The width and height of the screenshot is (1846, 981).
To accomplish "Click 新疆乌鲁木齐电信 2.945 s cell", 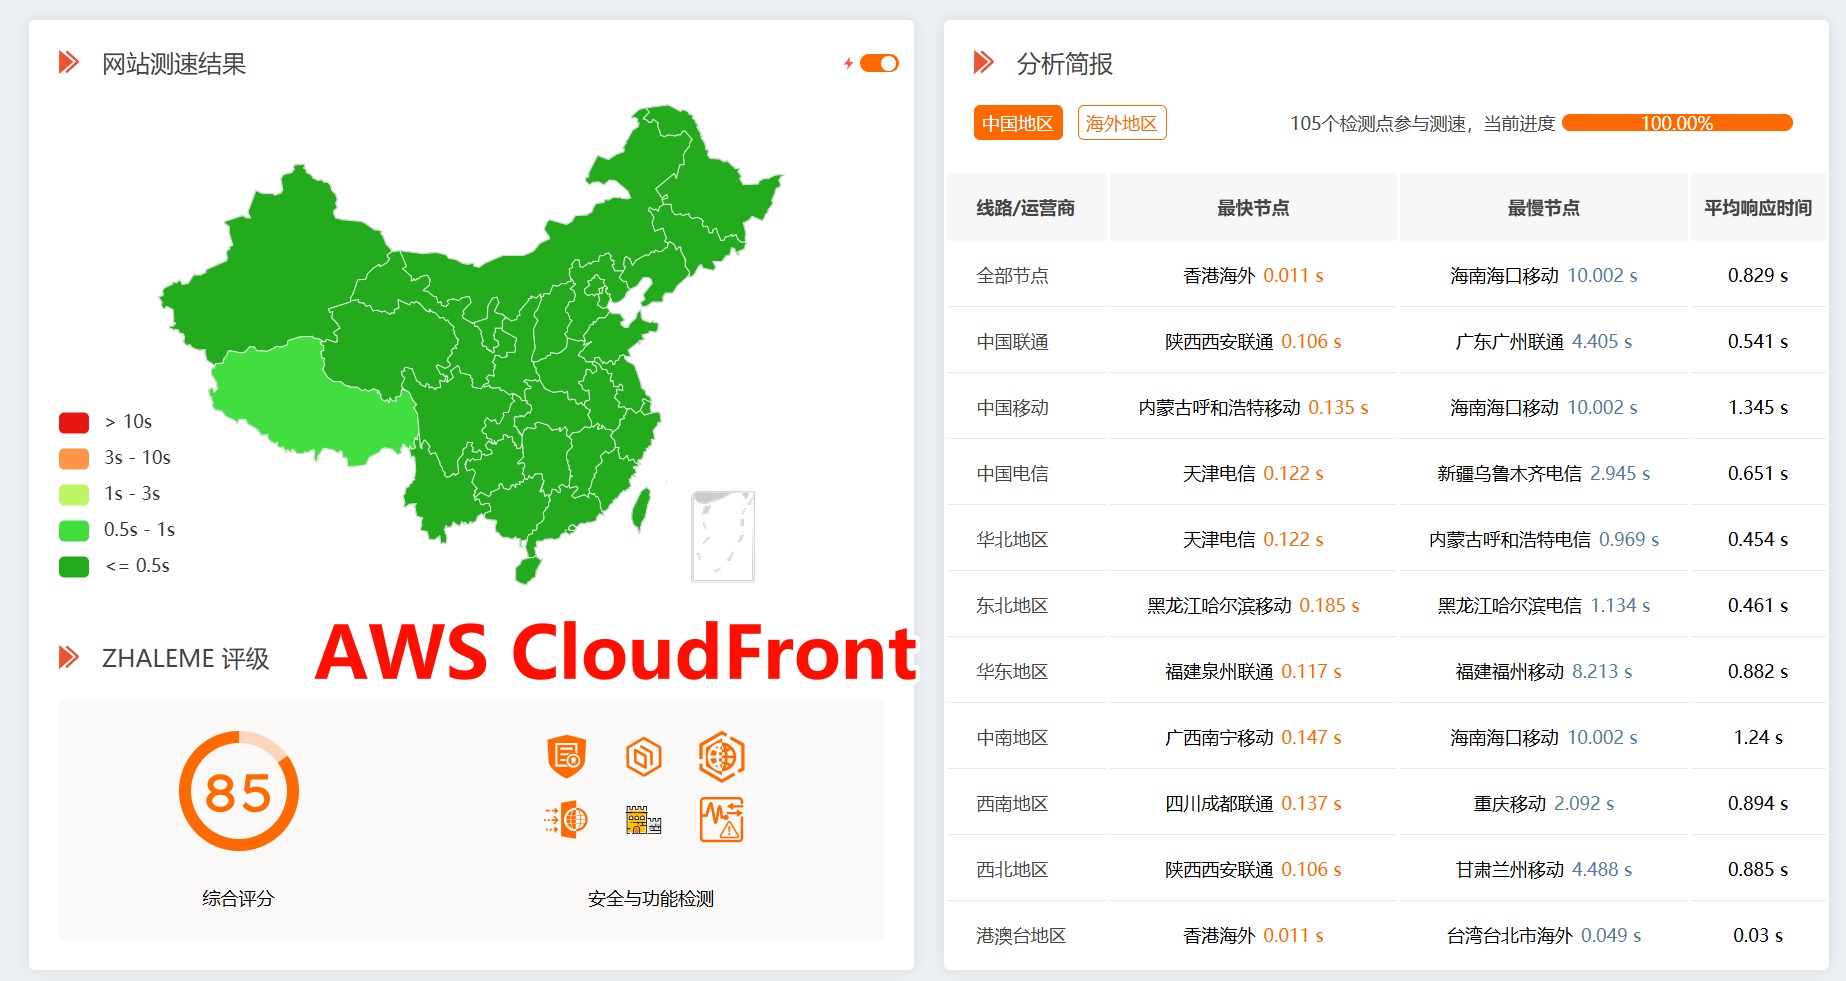I will coord(1544,473).
